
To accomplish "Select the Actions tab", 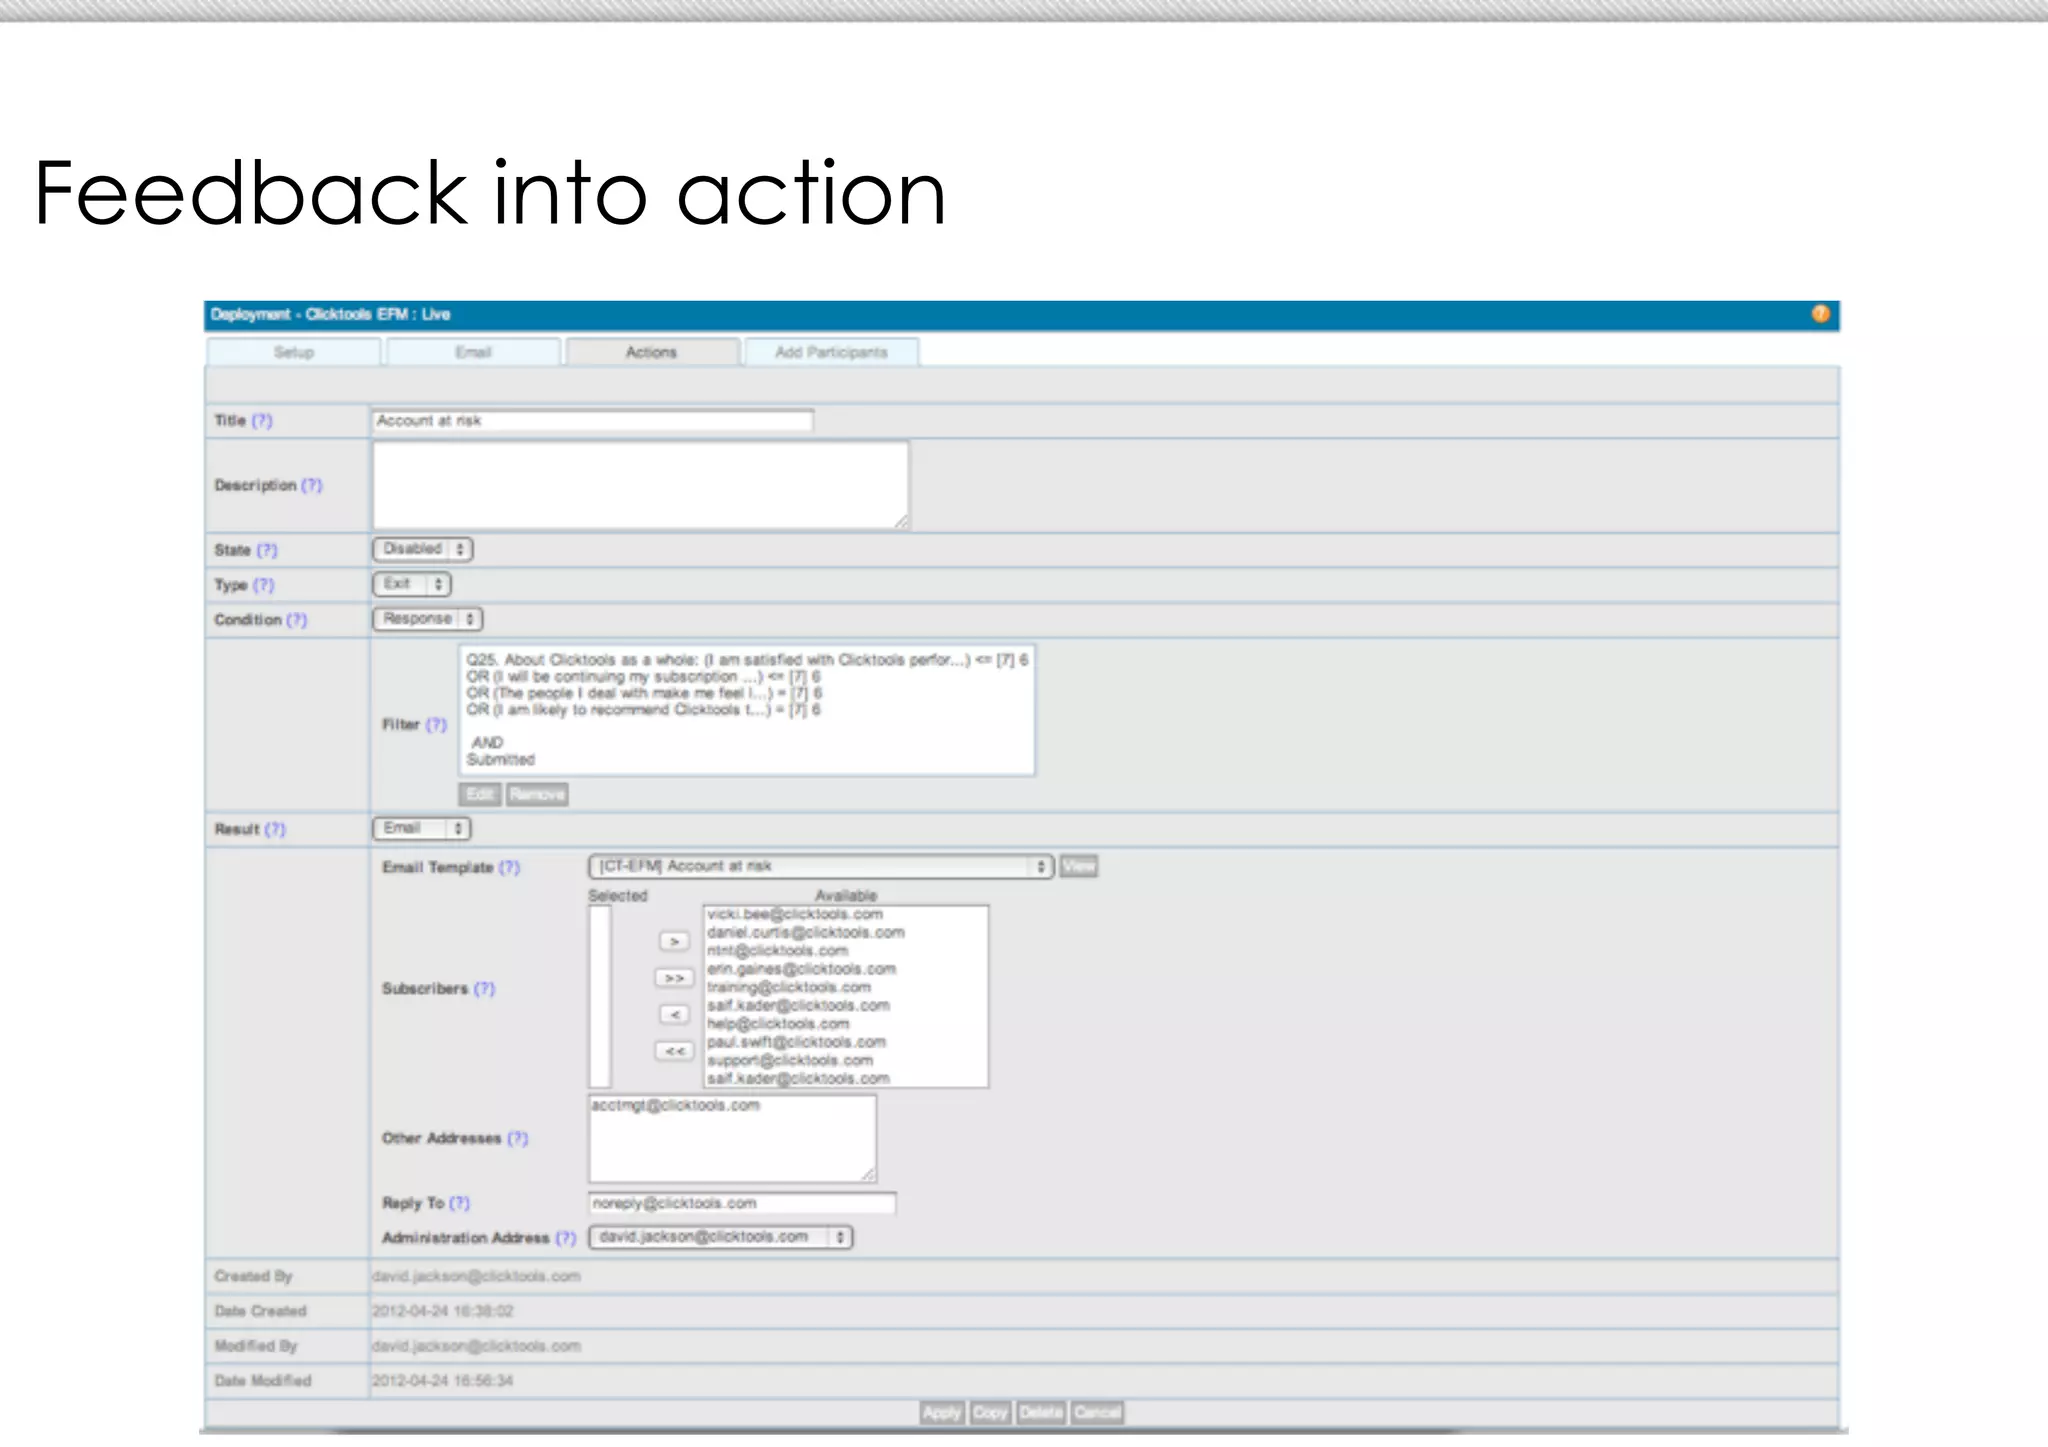I will [652, 352].
